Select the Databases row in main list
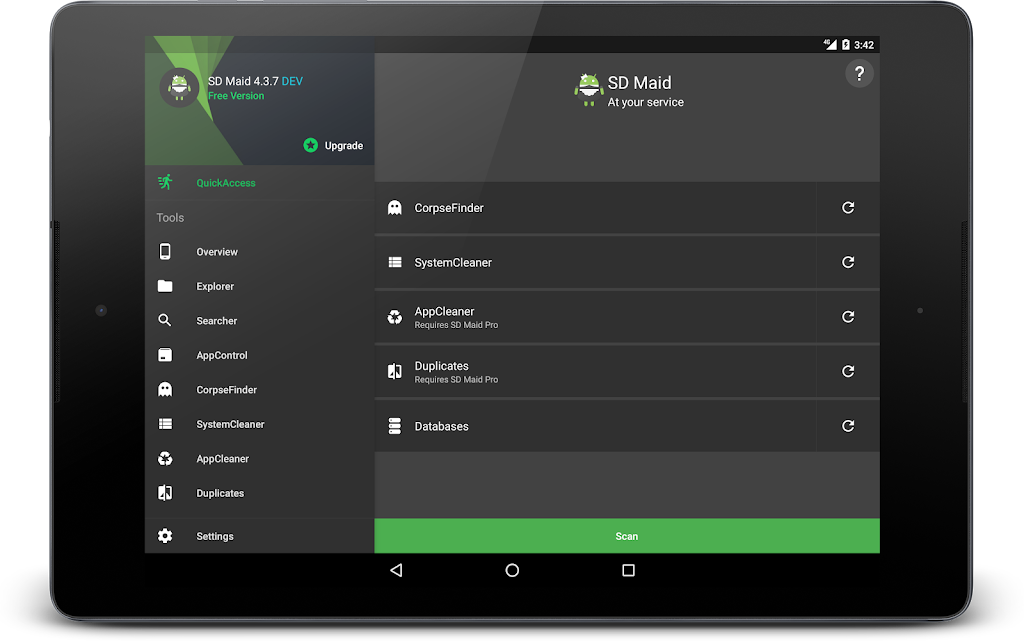1024x641 pixels. tap(595, 426)
